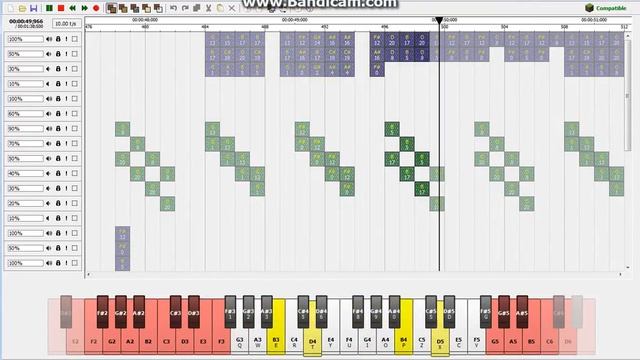
Task: Create a new song with the blank-page icon
Action: (11, 8)
